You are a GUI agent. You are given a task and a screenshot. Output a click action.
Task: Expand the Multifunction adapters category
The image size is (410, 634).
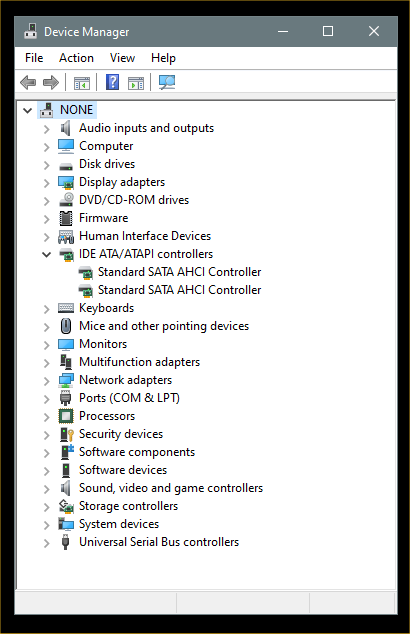pos(46,363)
